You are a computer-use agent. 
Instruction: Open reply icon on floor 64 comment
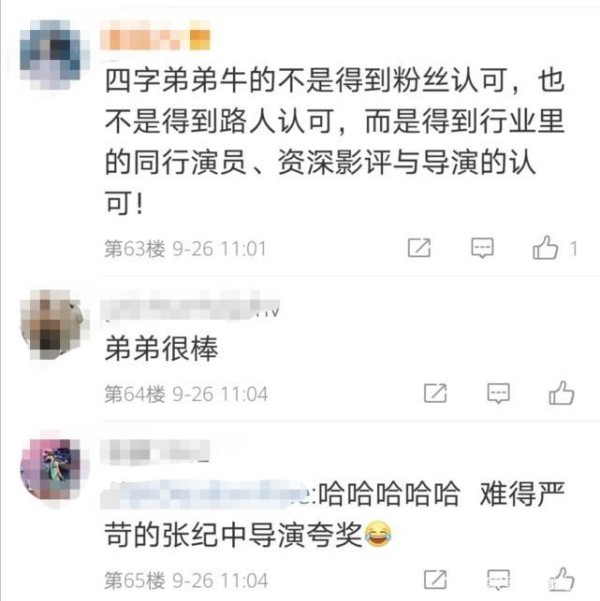click(x=498, y=393)
